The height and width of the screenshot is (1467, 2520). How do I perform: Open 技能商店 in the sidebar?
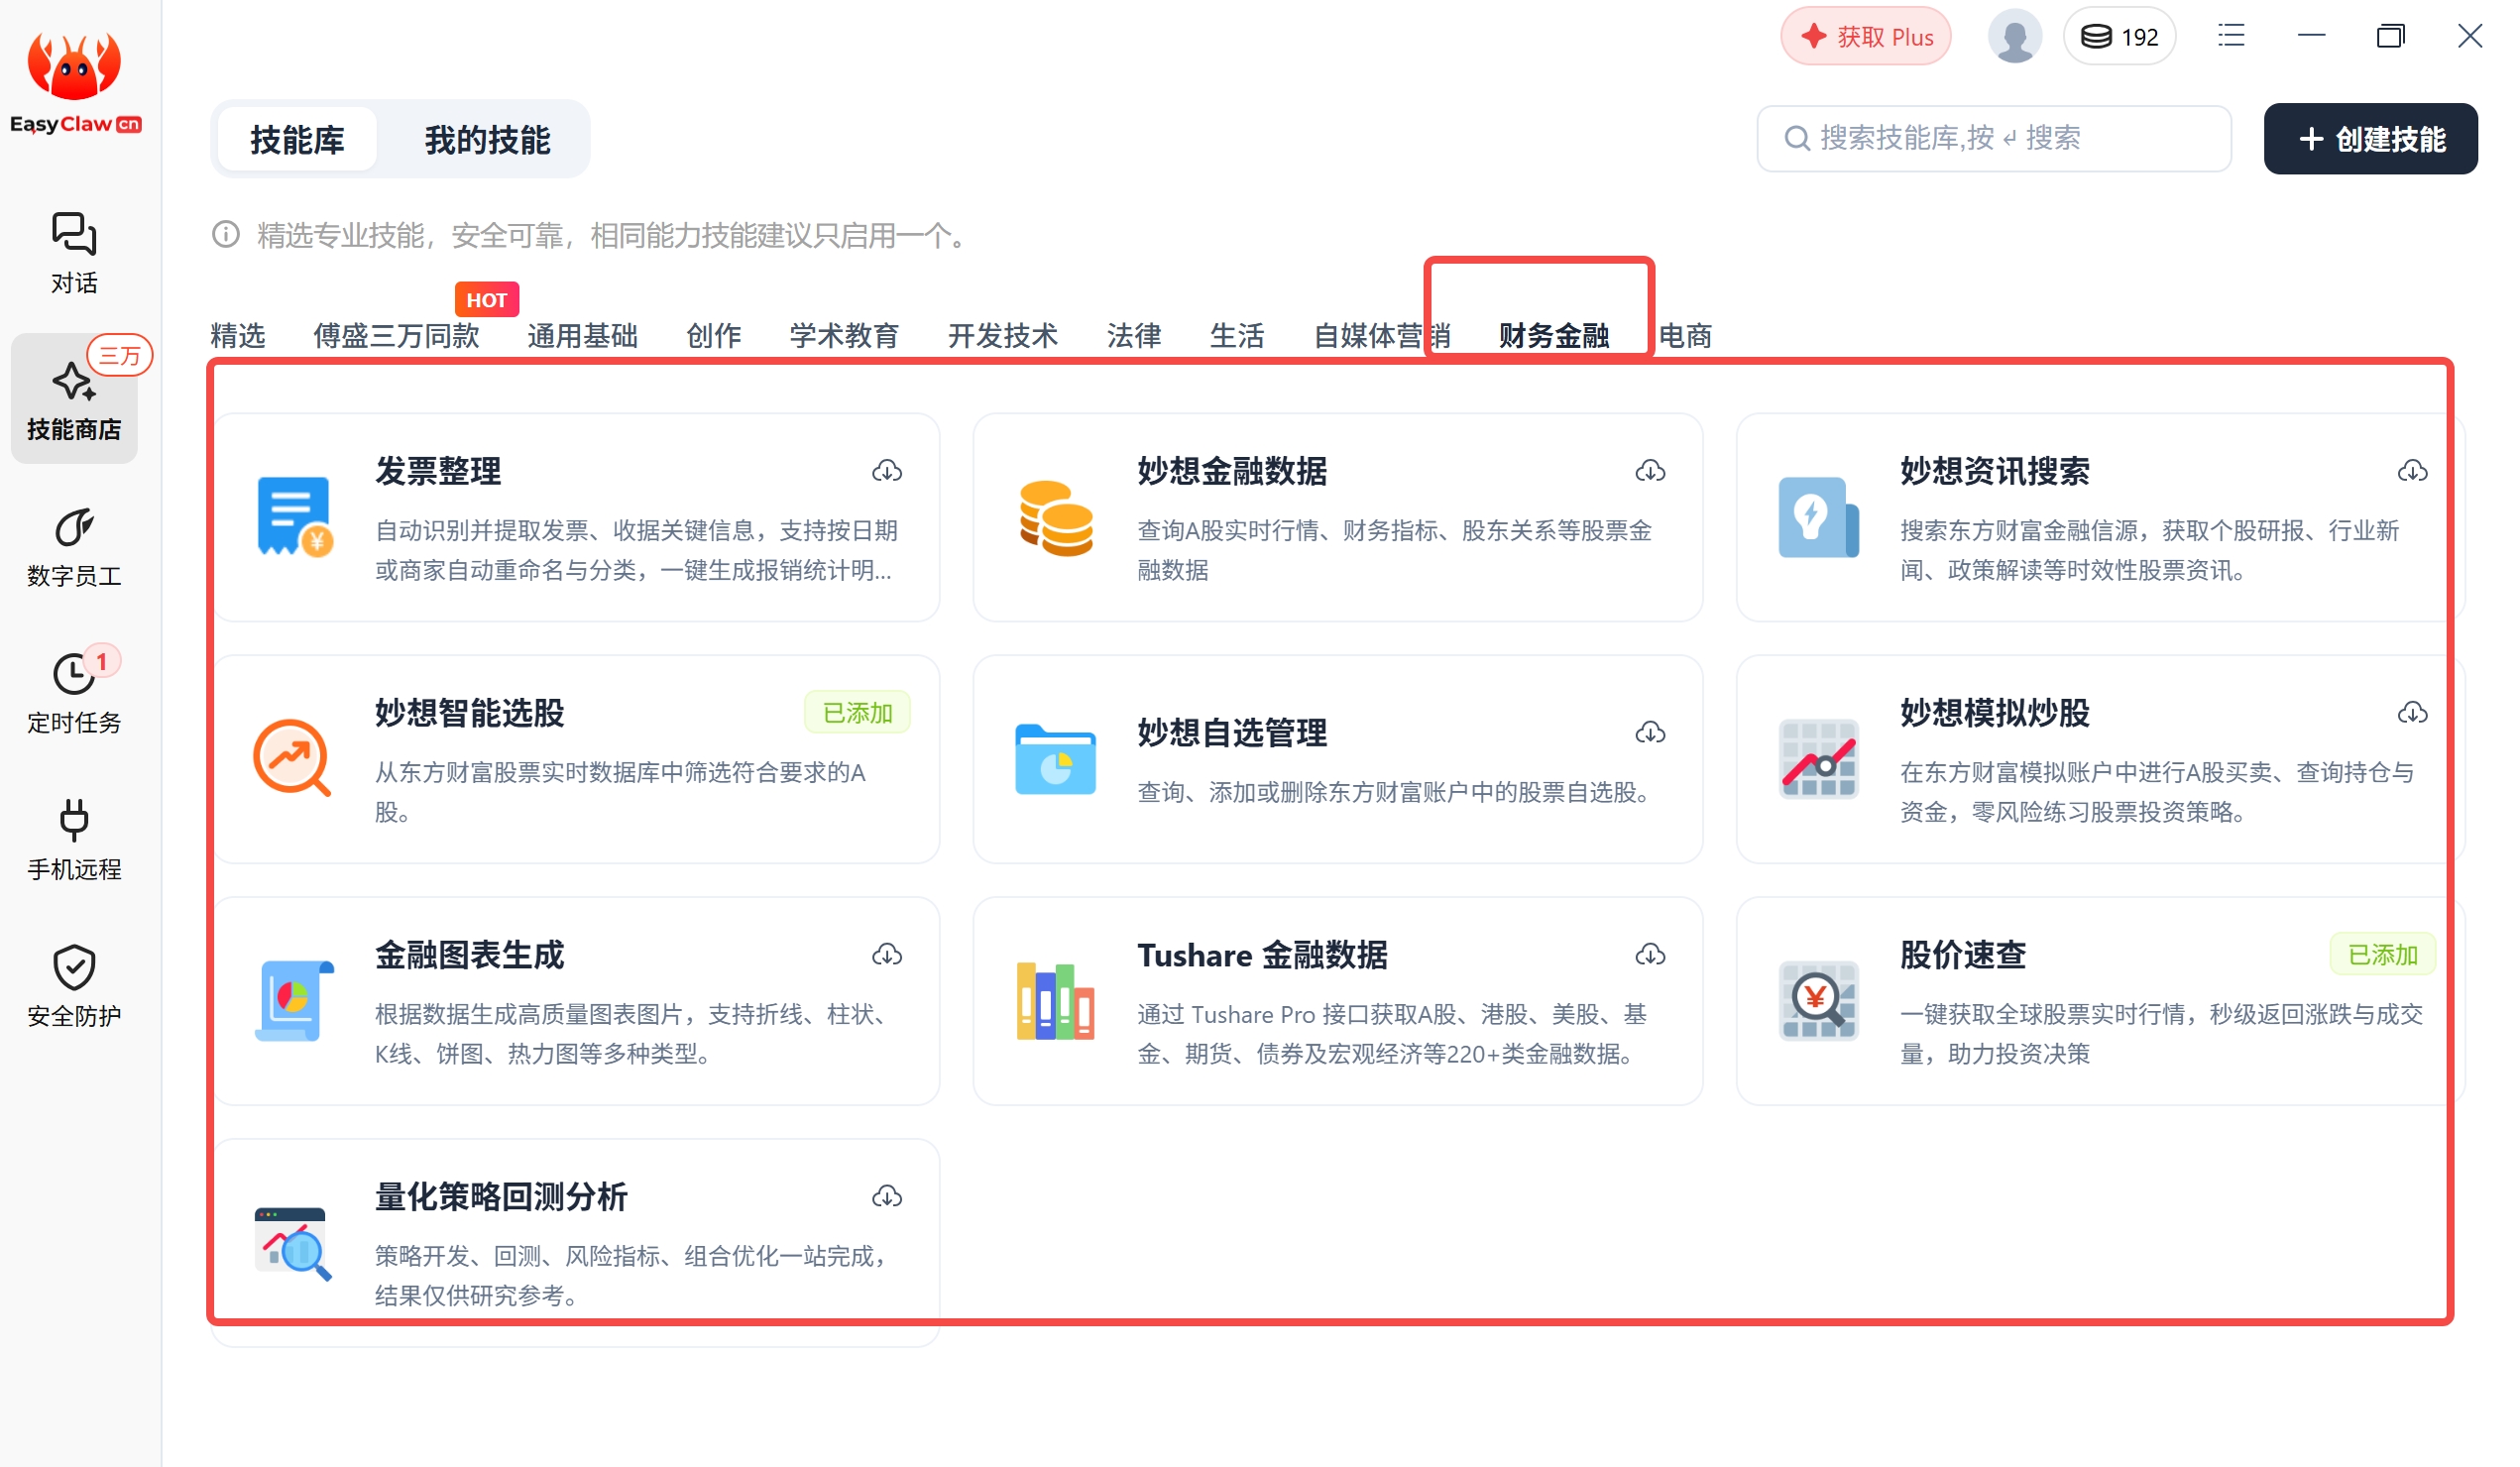pos(74,400)
